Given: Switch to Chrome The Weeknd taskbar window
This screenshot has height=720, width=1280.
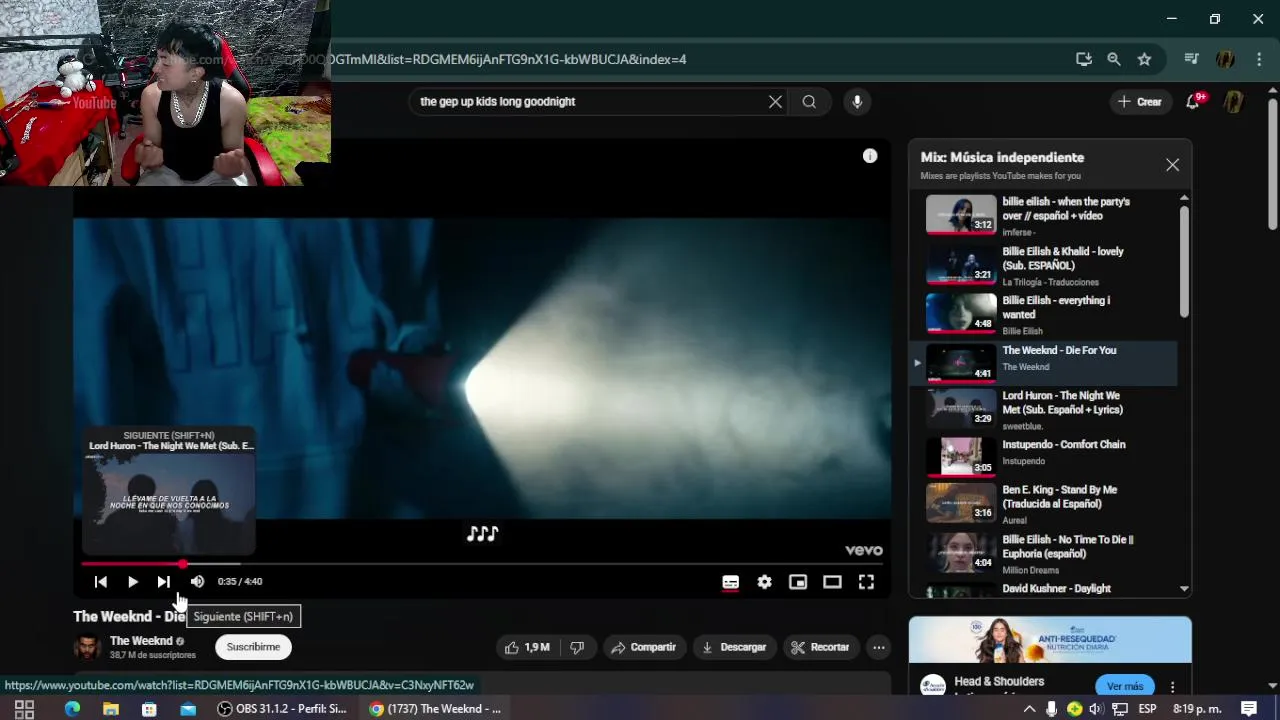Looking at the screenshot, I should click(x=435, y=709).
